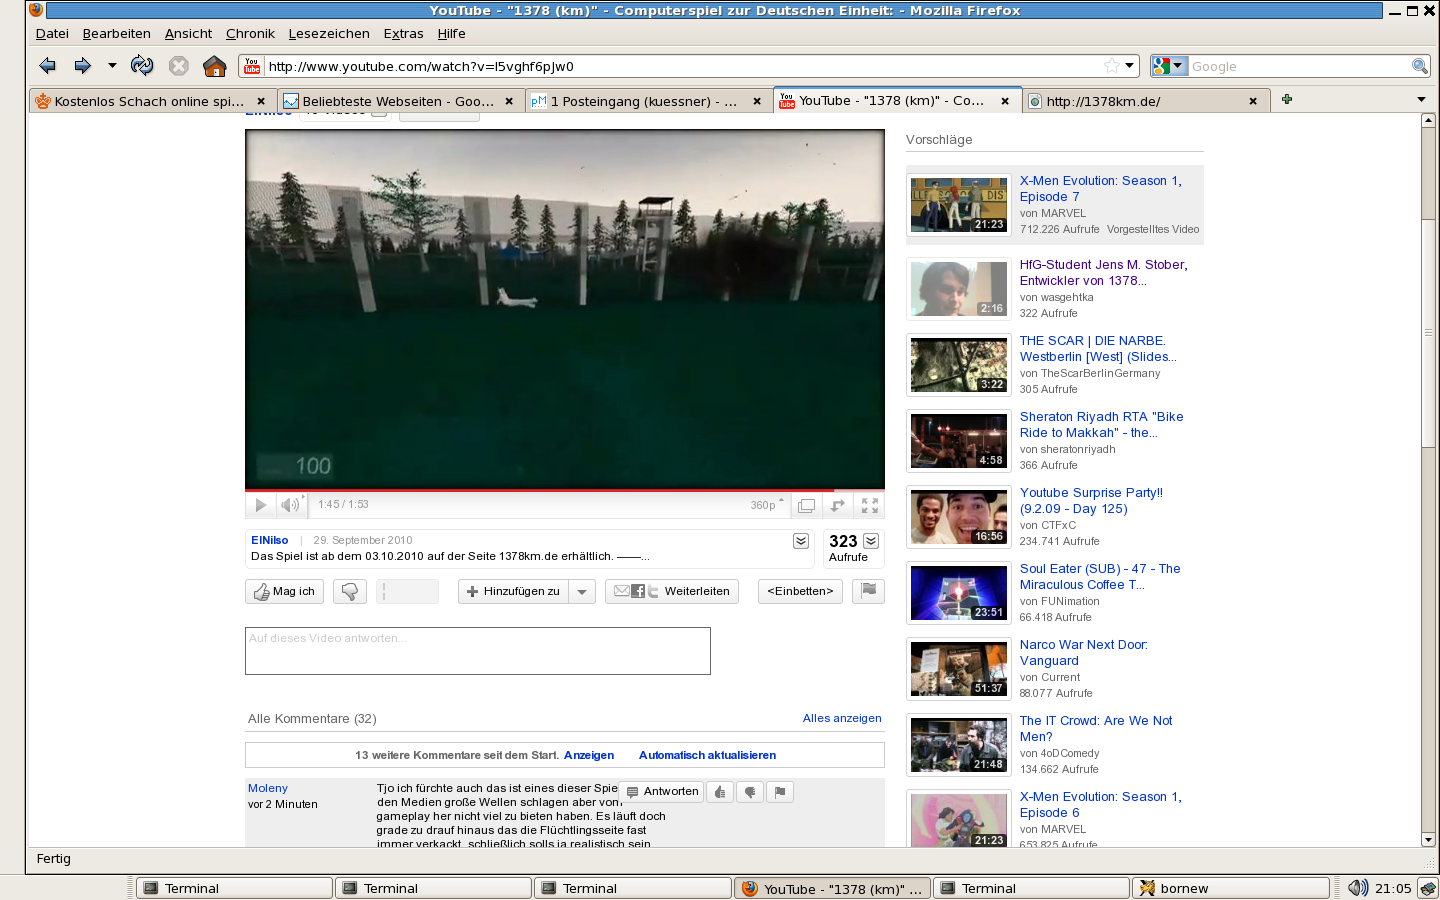Flag Moleny's comment as spam
Image resolution: width=1440 pixels, height=900 pixels.
(x=780, y=792)
